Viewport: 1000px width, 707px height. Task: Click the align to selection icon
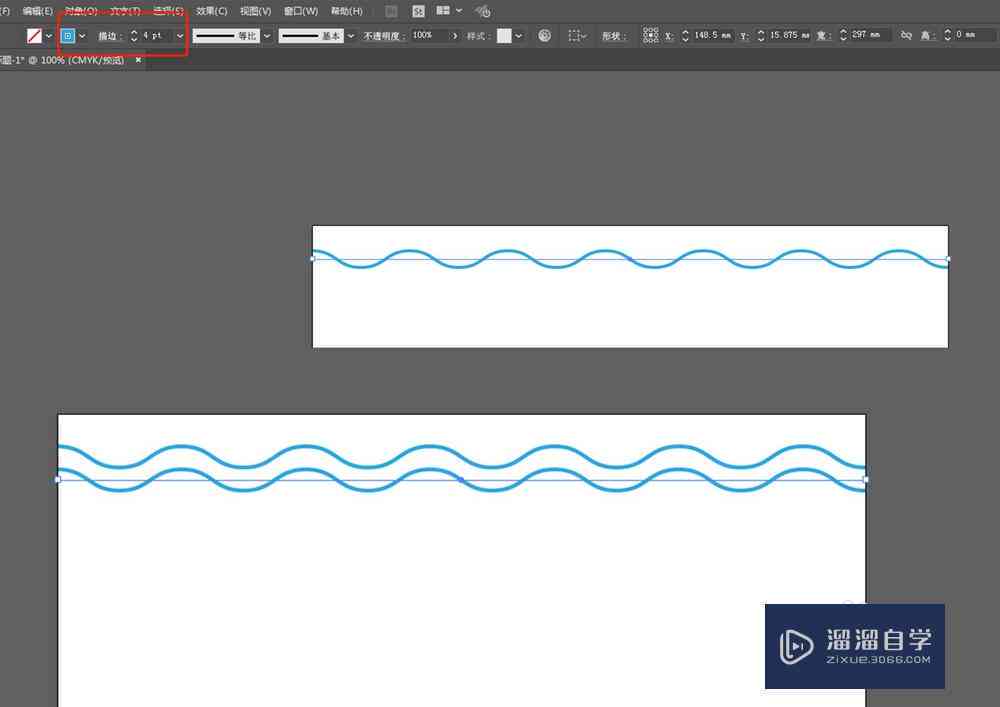coord(574,36)
